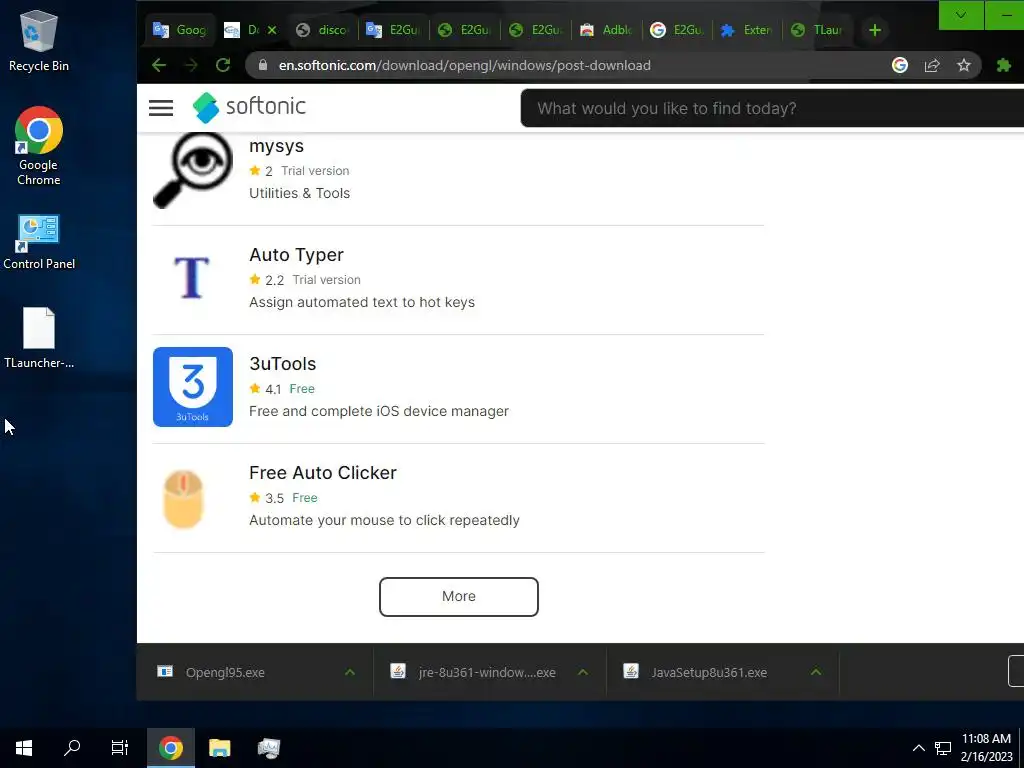Image resolution: width=1024 pixels, height=768 pixels.
Task: Click the Chrome taskbar icon
Action: 170,748
